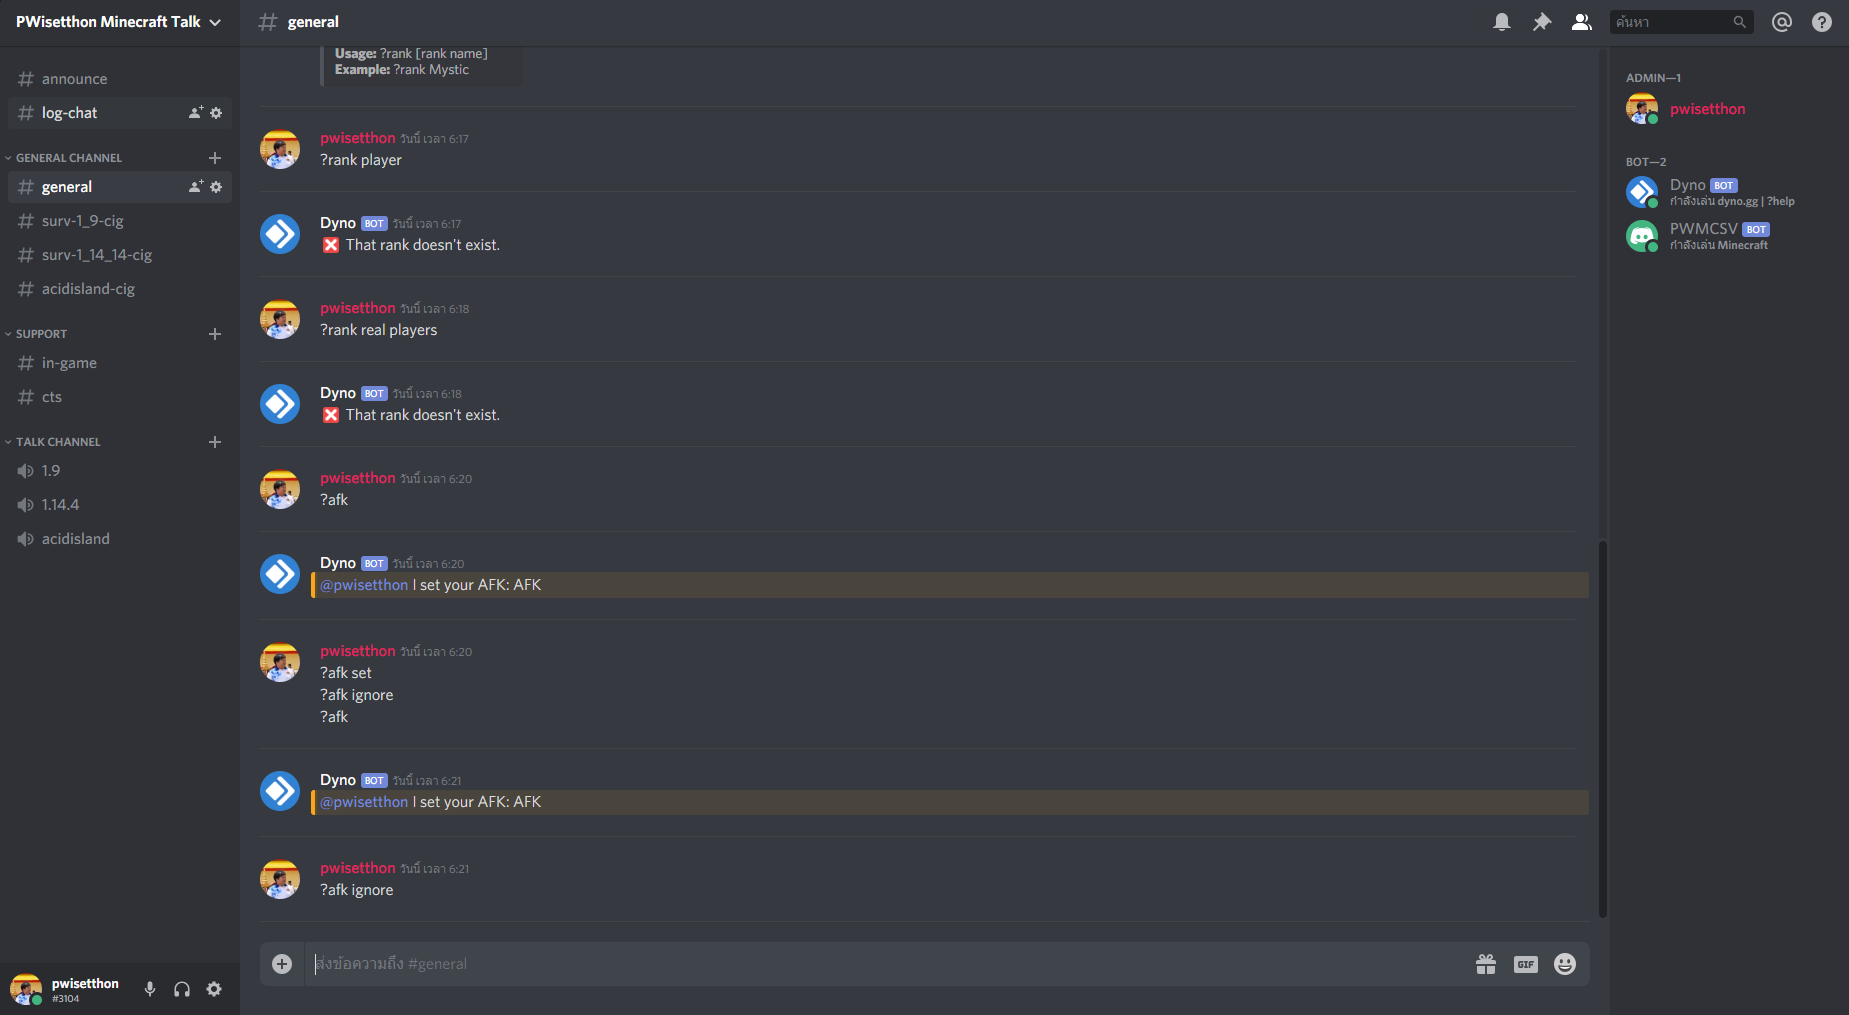
Task: Attach a file with the plus button
Action: click(282, 964)
